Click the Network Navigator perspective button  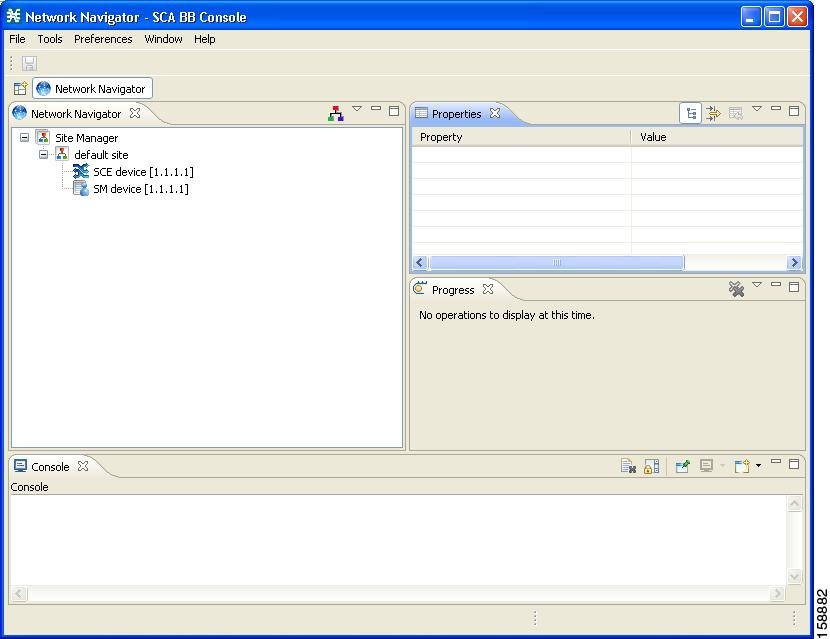(x=92, y=88)
